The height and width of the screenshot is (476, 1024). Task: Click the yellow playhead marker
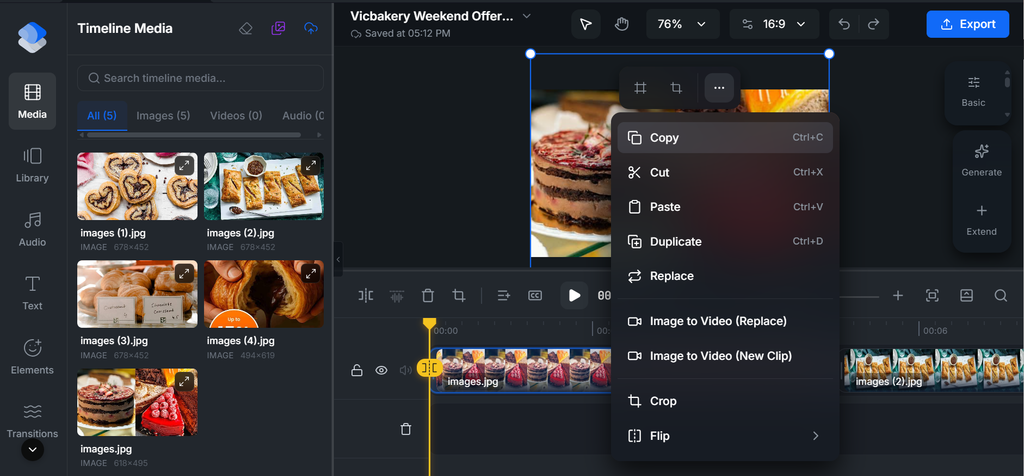tap(429, 324)
